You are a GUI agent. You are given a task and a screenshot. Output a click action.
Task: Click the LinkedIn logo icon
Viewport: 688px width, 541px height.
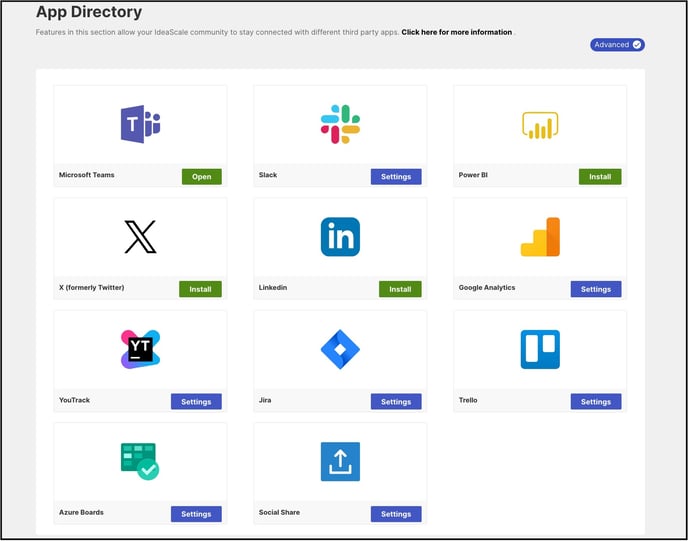(x=340, y=237)
